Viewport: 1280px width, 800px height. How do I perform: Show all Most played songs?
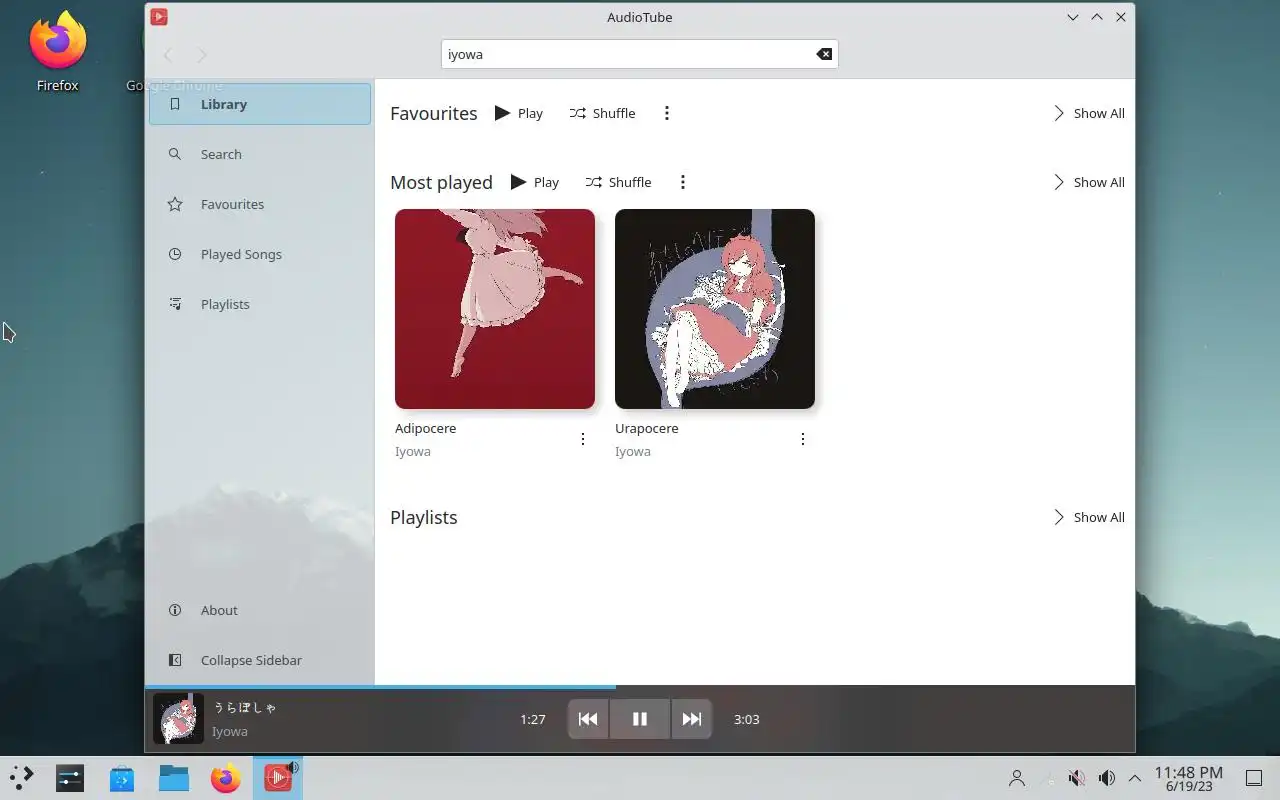click(x=1088, y=182)
